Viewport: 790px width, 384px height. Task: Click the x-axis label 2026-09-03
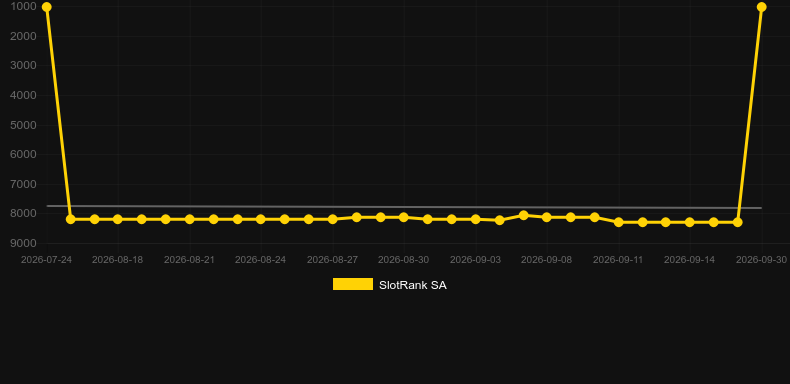point(476,260)
